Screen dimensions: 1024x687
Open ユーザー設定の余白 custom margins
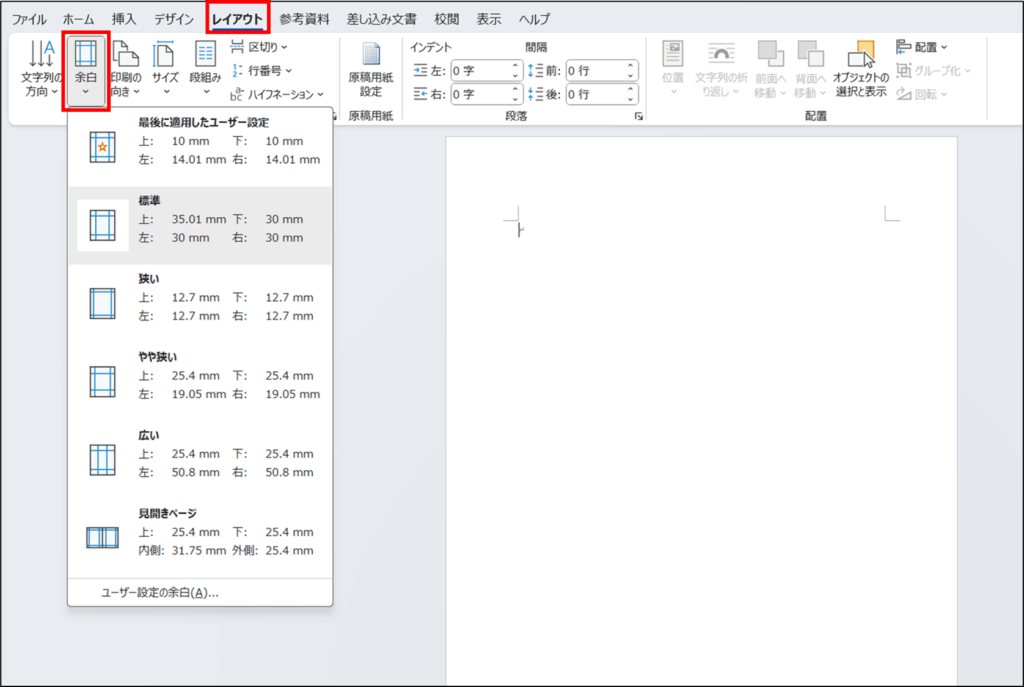(200, 593)
